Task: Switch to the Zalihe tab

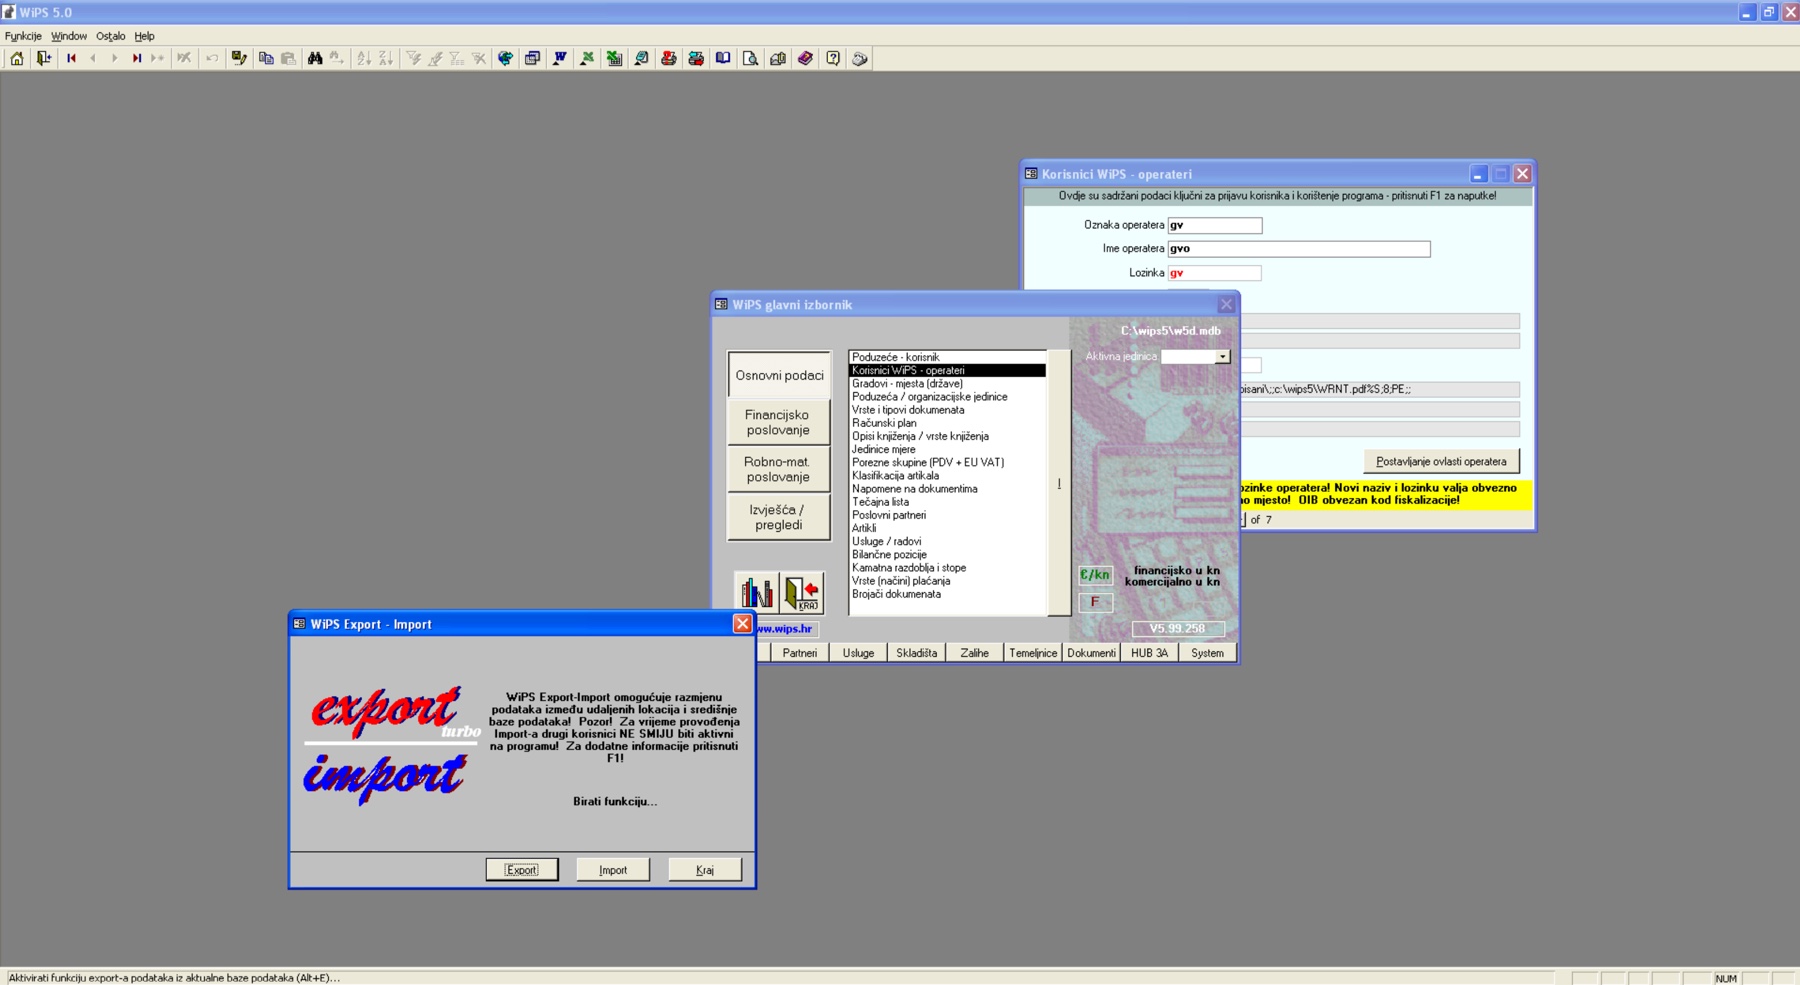Action: click(975, 653)
